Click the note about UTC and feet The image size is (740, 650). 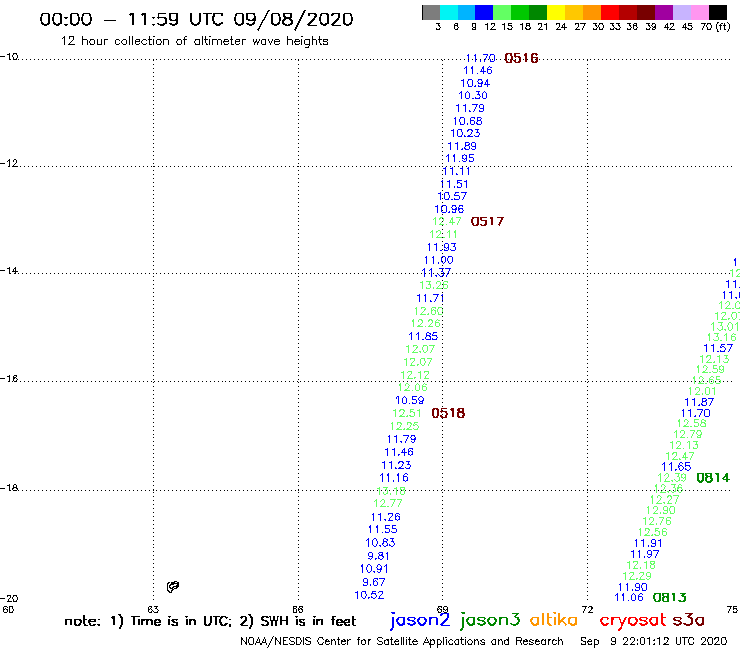point(210,621)
